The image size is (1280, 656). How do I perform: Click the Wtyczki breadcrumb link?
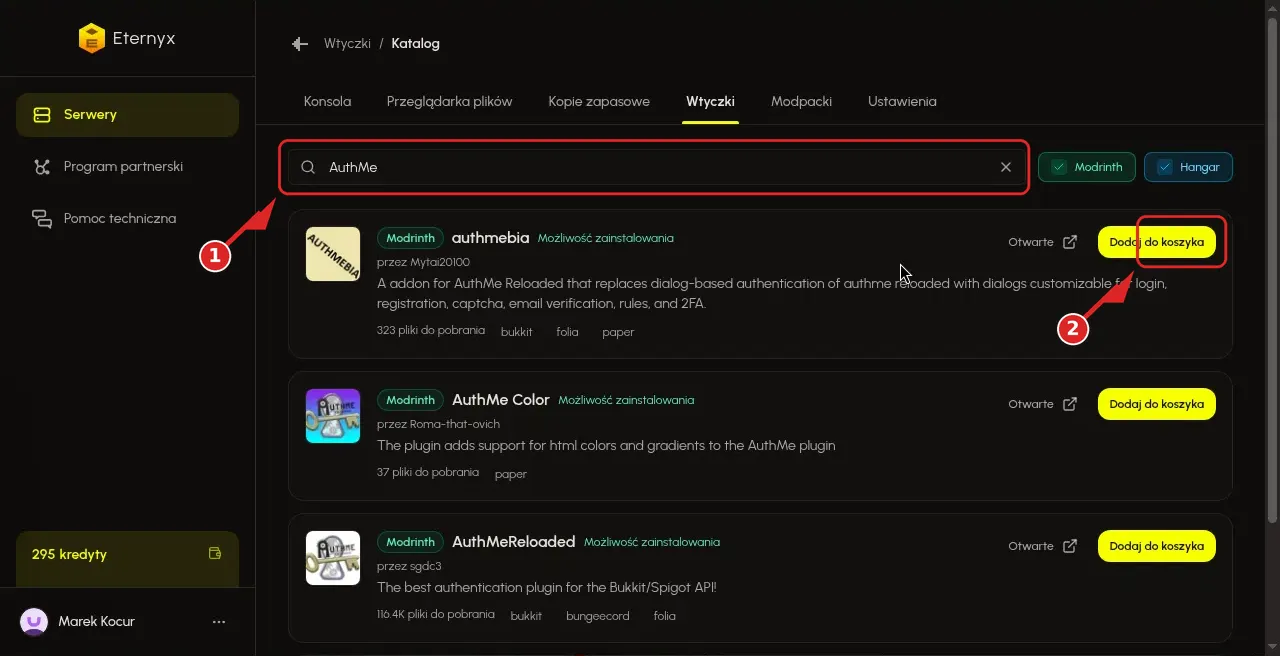click(347, 44)
